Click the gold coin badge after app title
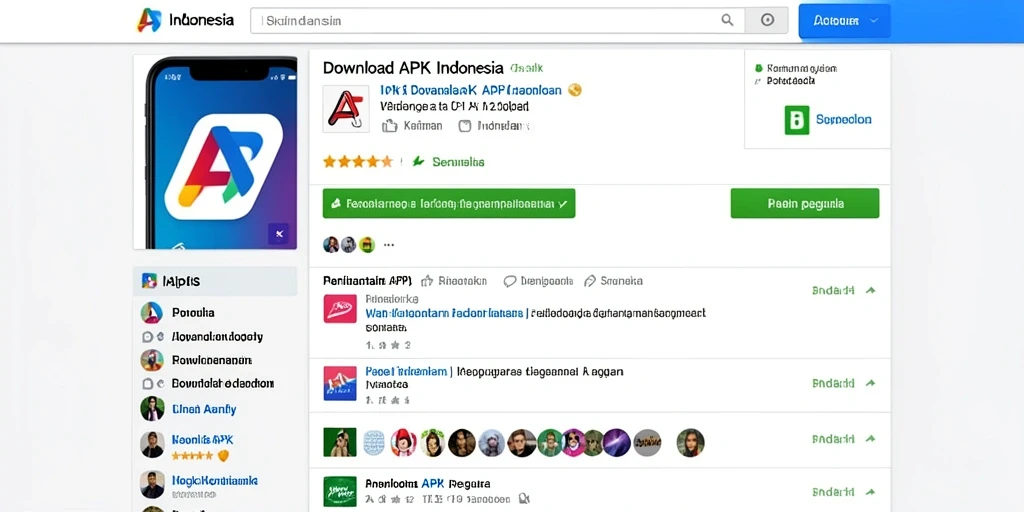Viewport: 1024px width, 512px height. pyautogui.click(x=575, y=90)
